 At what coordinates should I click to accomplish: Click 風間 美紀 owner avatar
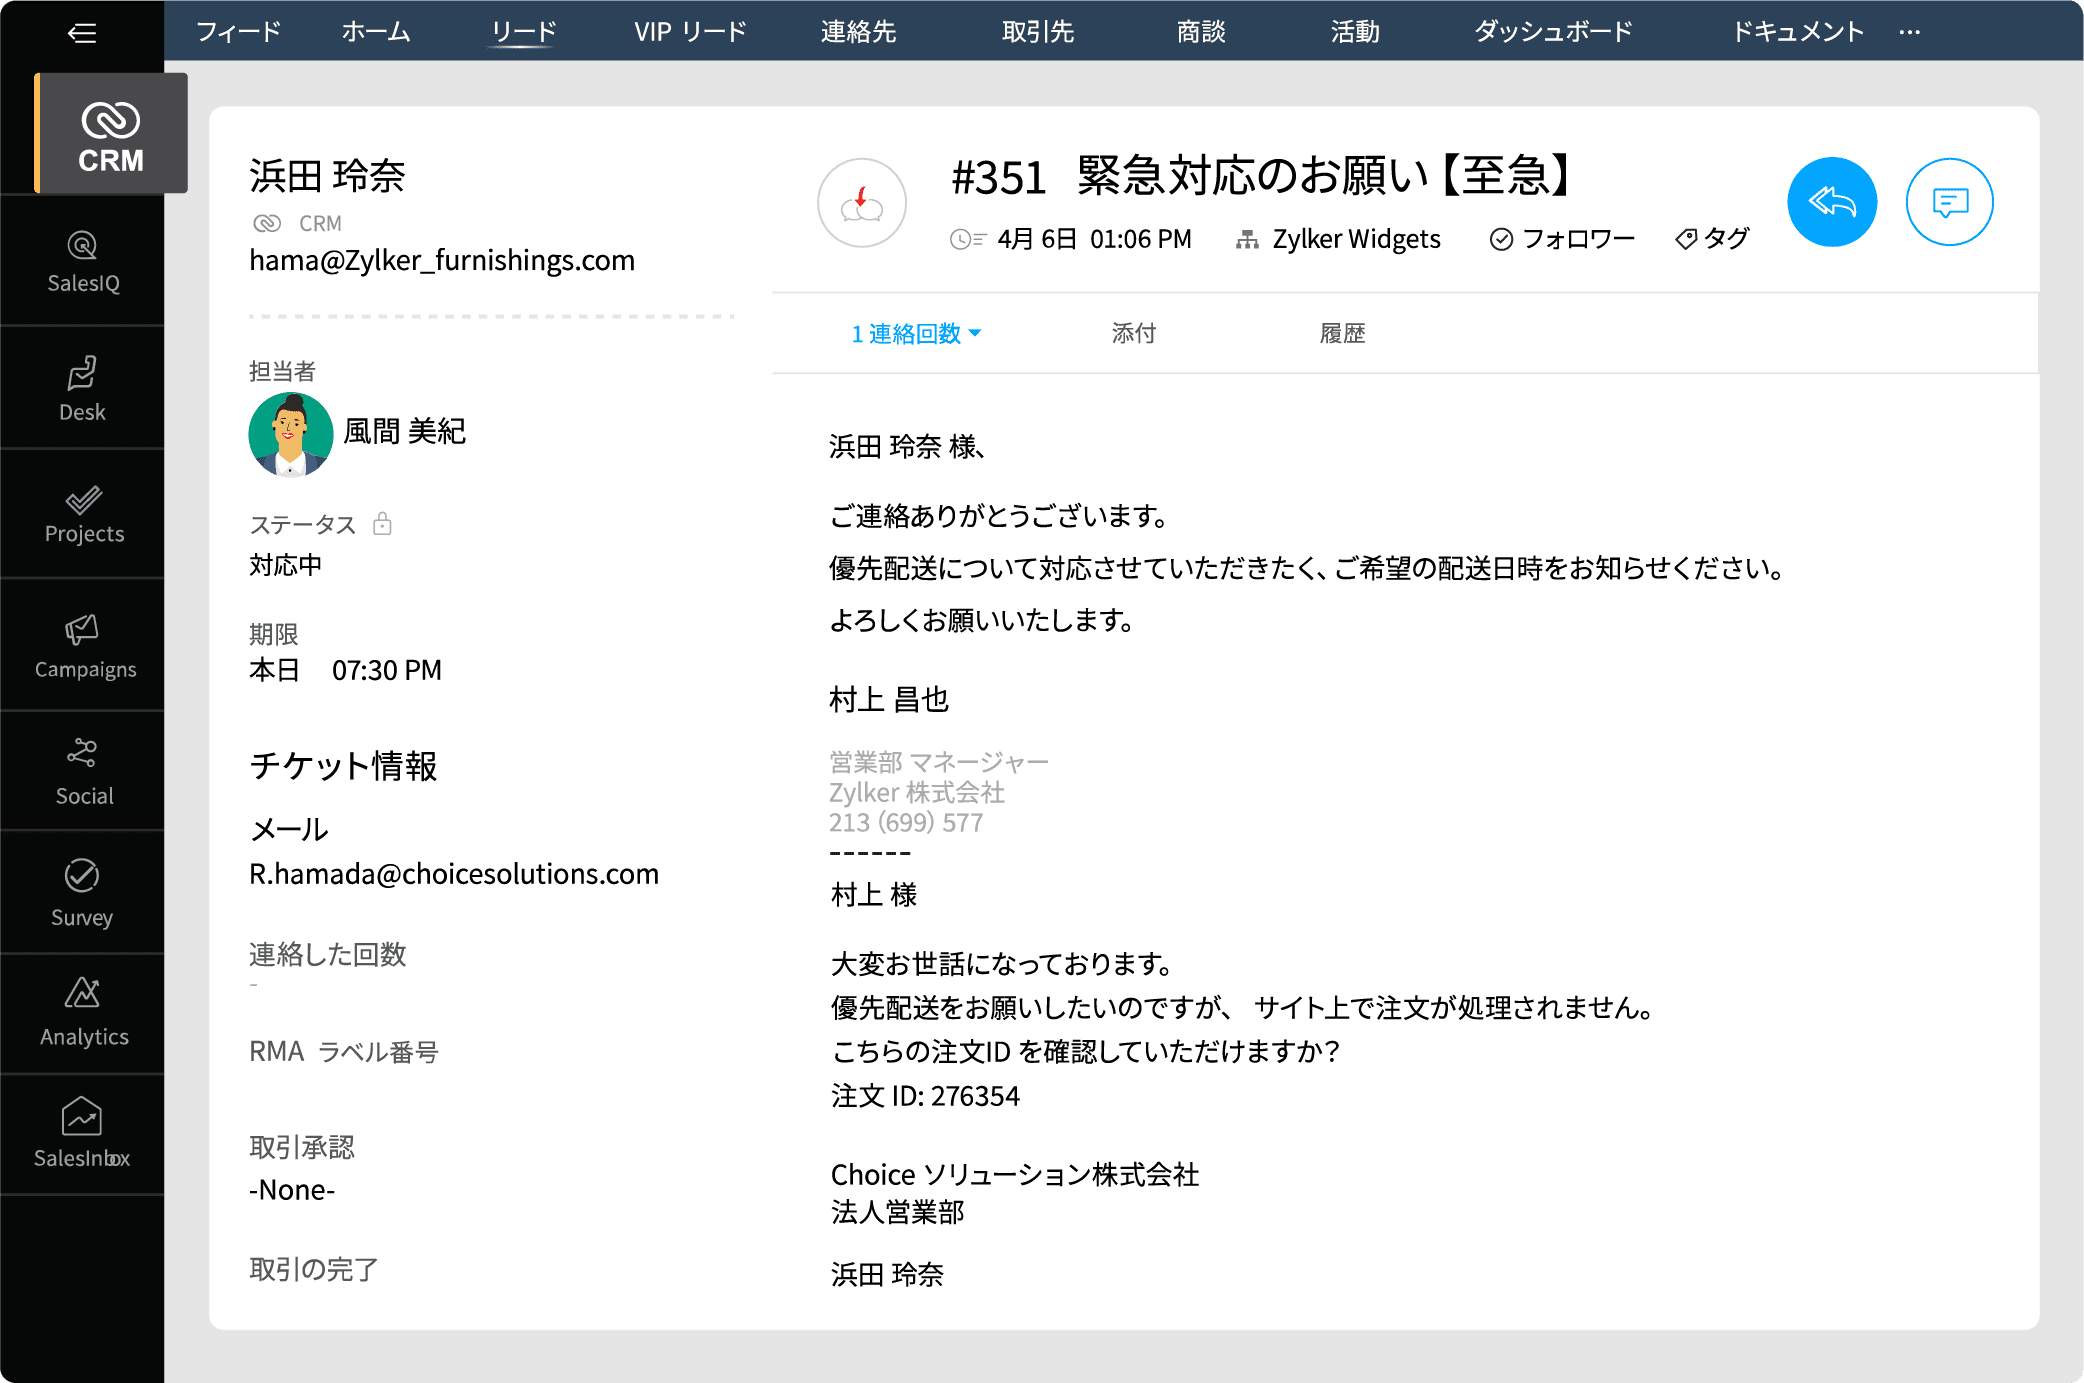click(x=291, y=434)
